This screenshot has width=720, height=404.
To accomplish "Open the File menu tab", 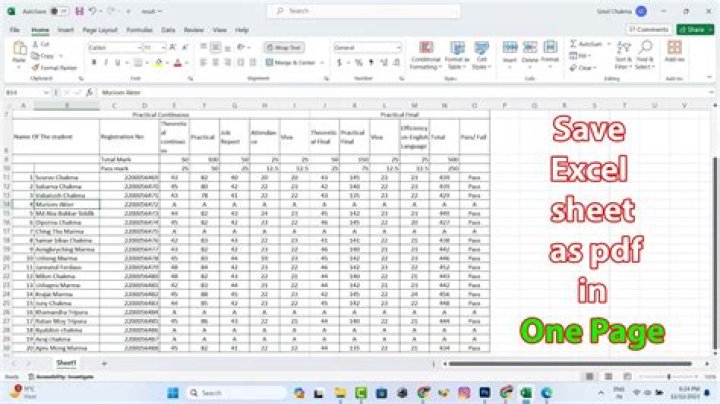I will point(15,30).
